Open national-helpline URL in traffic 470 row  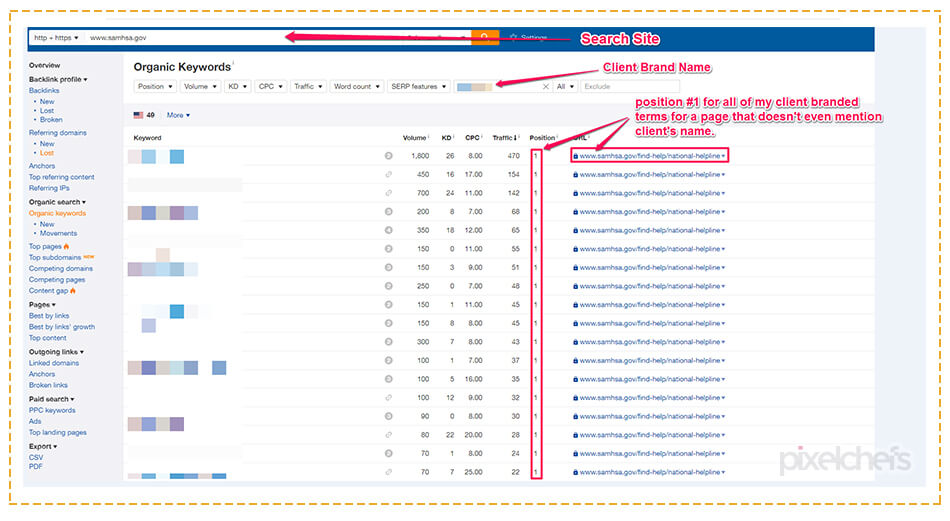[x=649, y=156]
